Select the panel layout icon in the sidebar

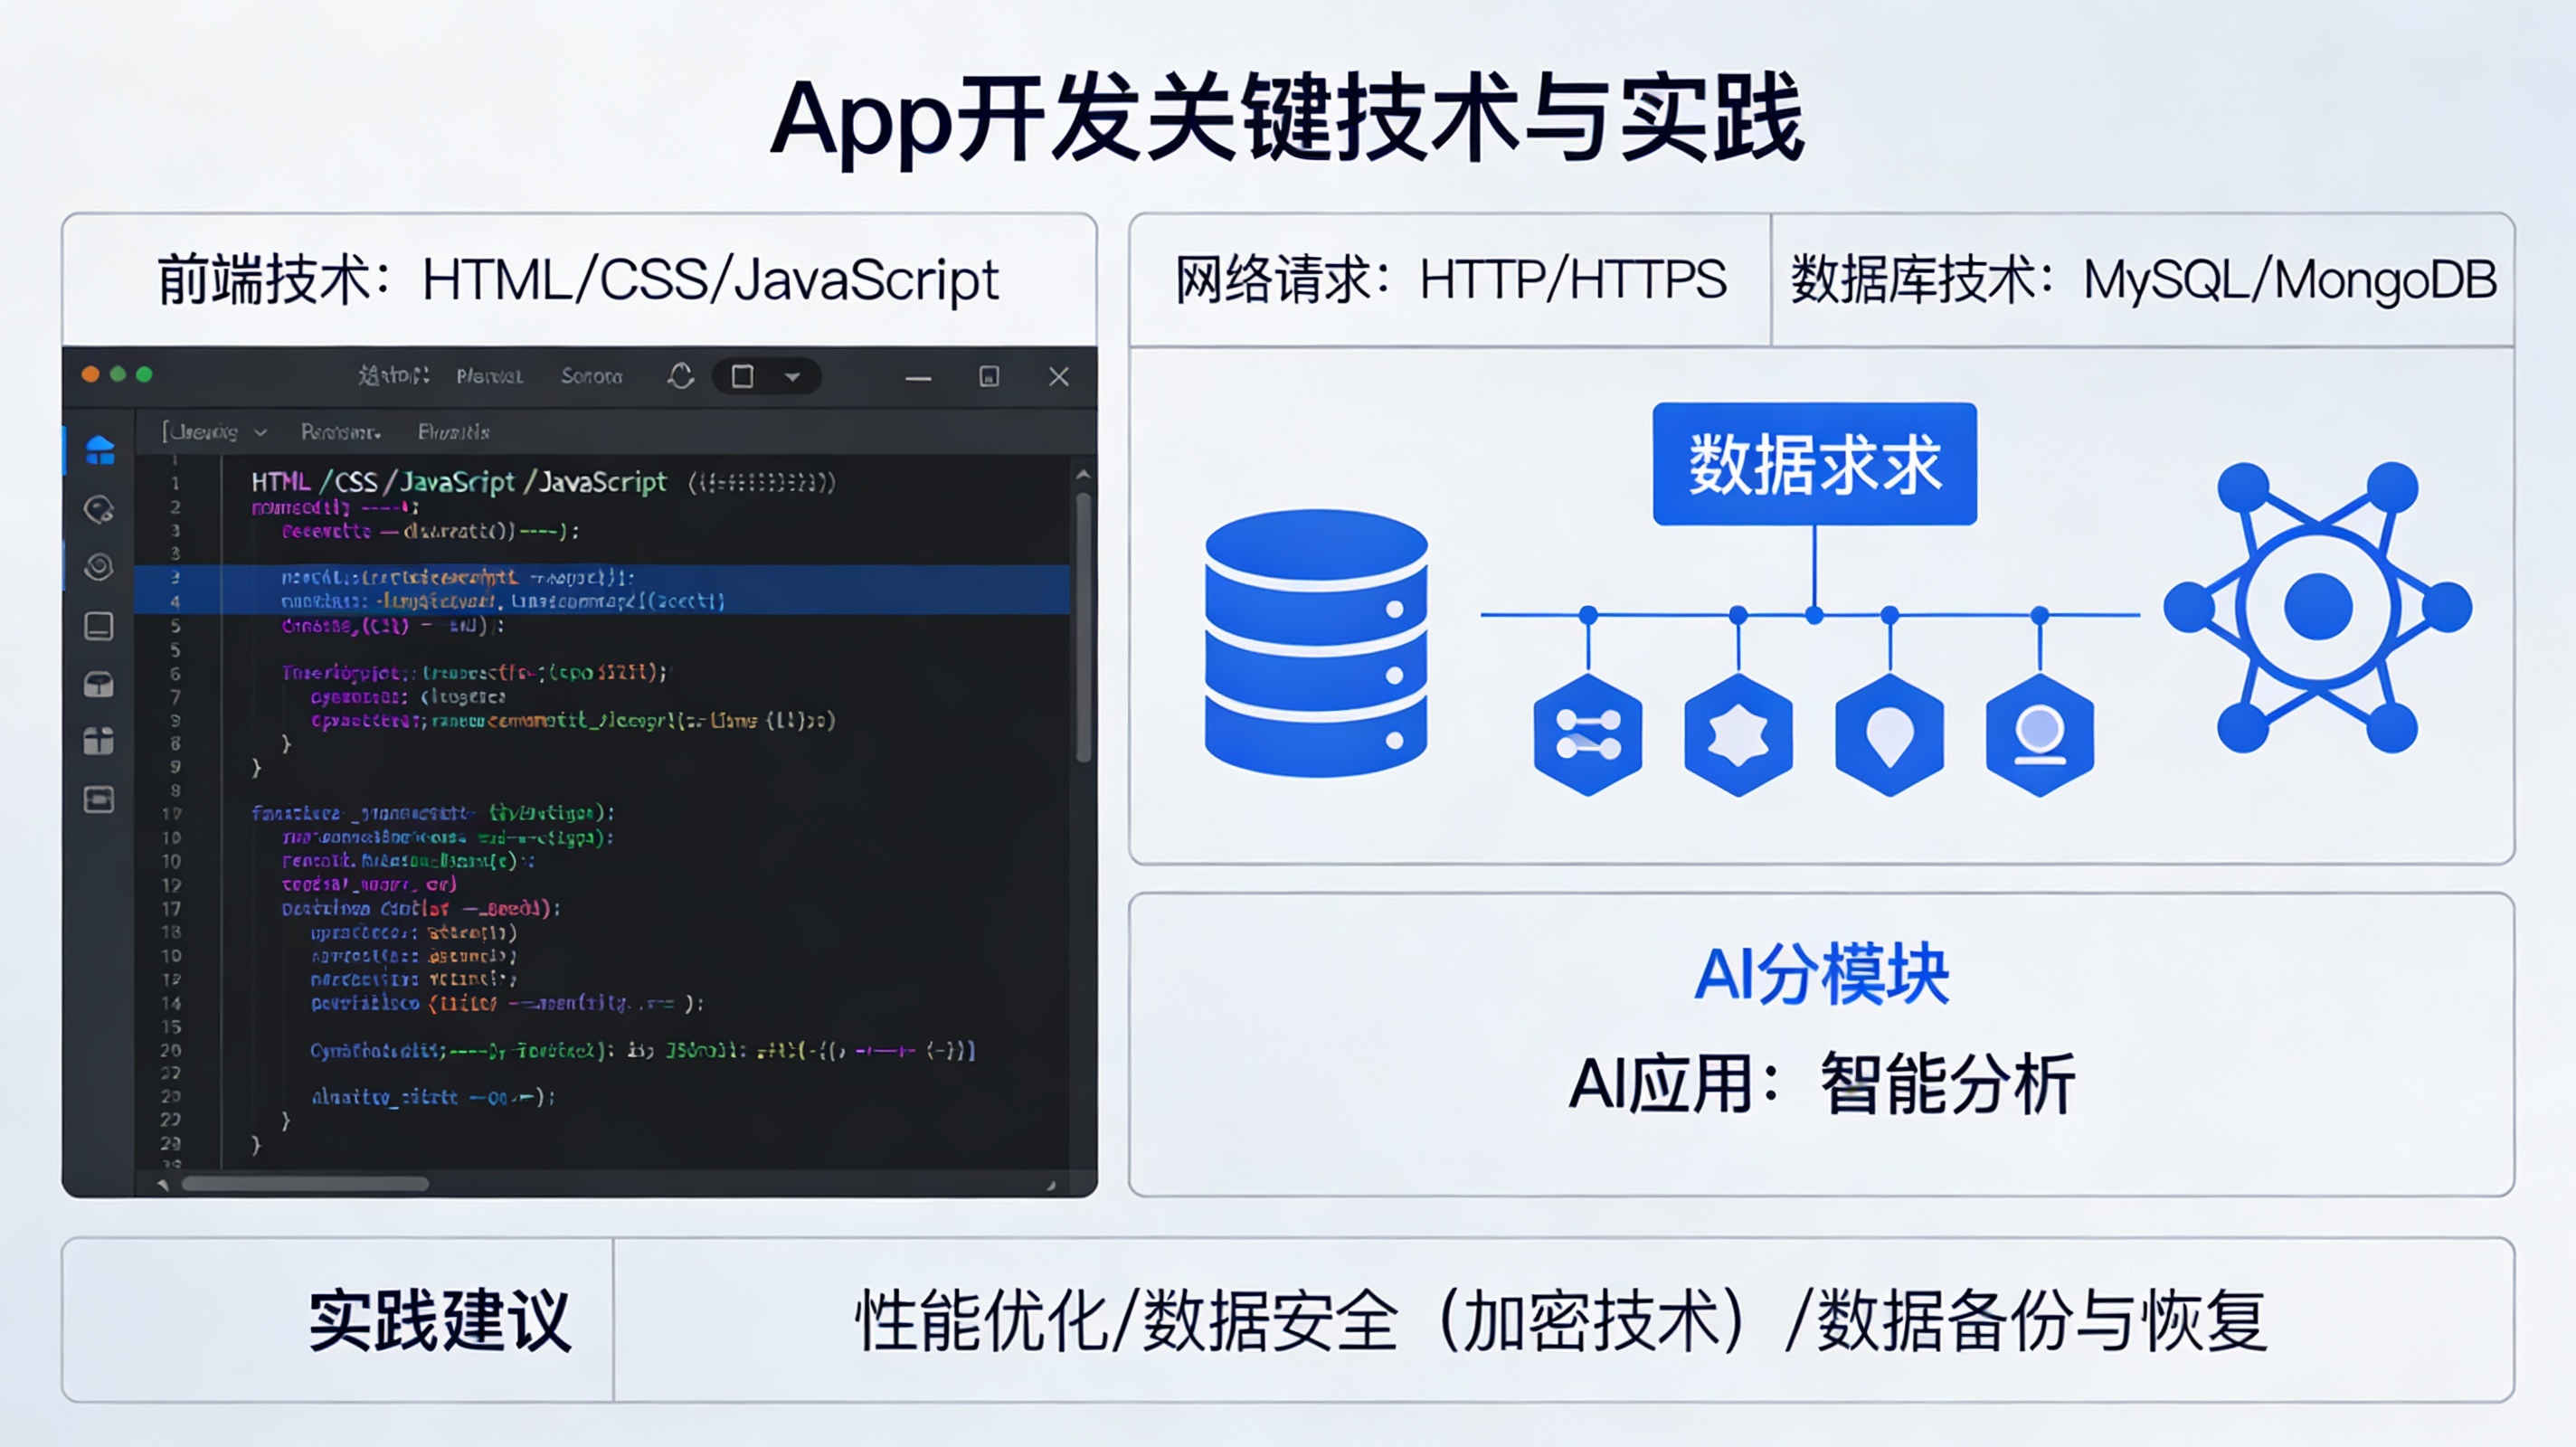point(99,628)
